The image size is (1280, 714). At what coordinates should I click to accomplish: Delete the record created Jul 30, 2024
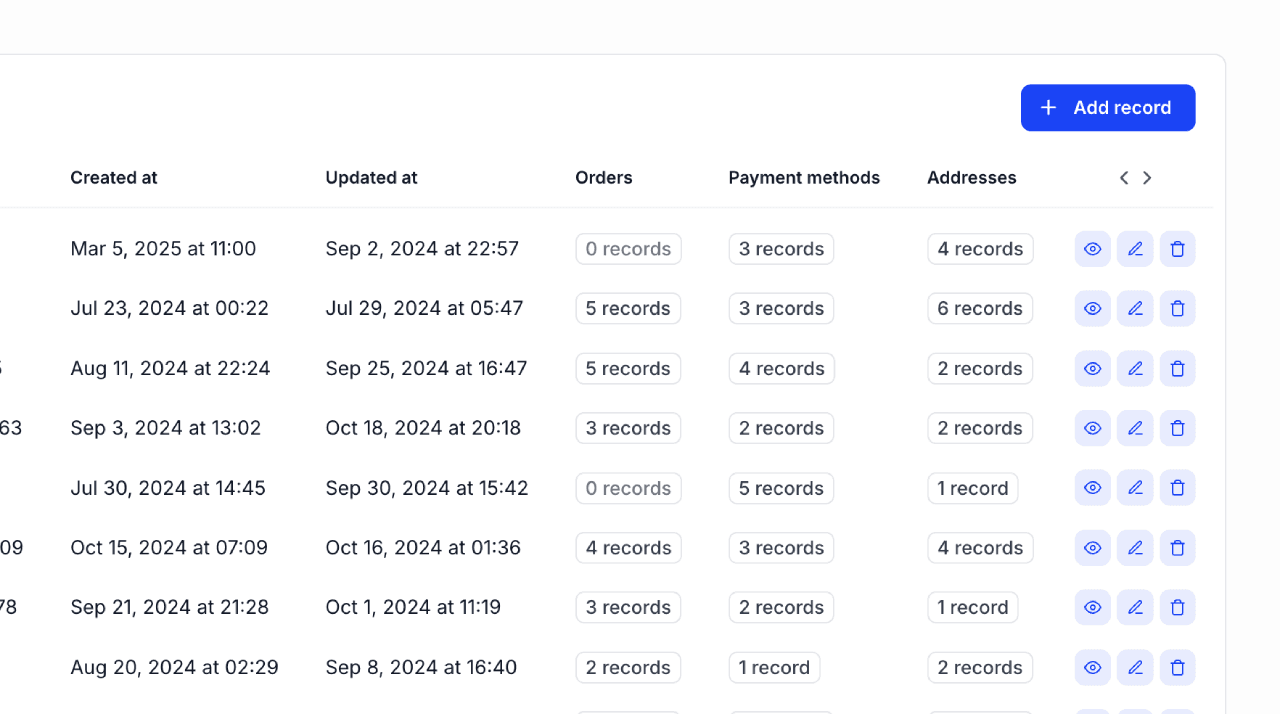[1177, 488]
